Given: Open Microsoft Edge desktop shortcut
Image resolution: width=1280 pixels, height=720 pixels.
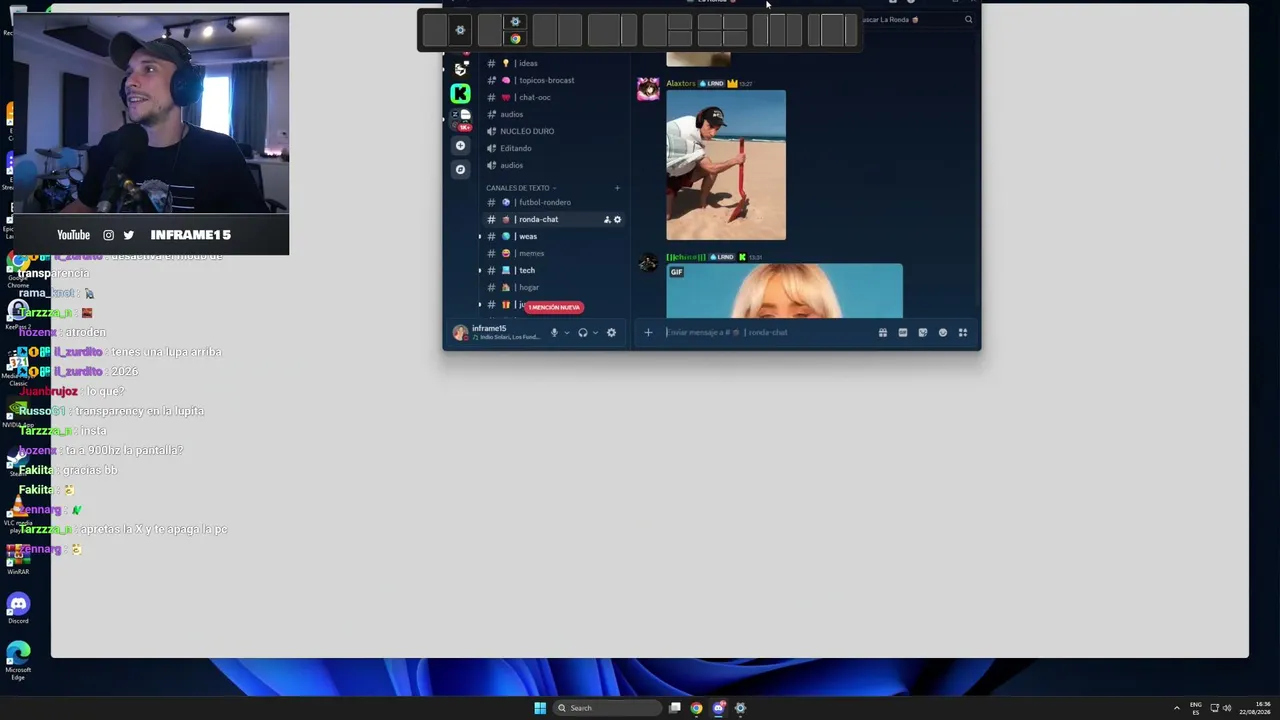Looking at the screenshot, I should pos(18,661).
